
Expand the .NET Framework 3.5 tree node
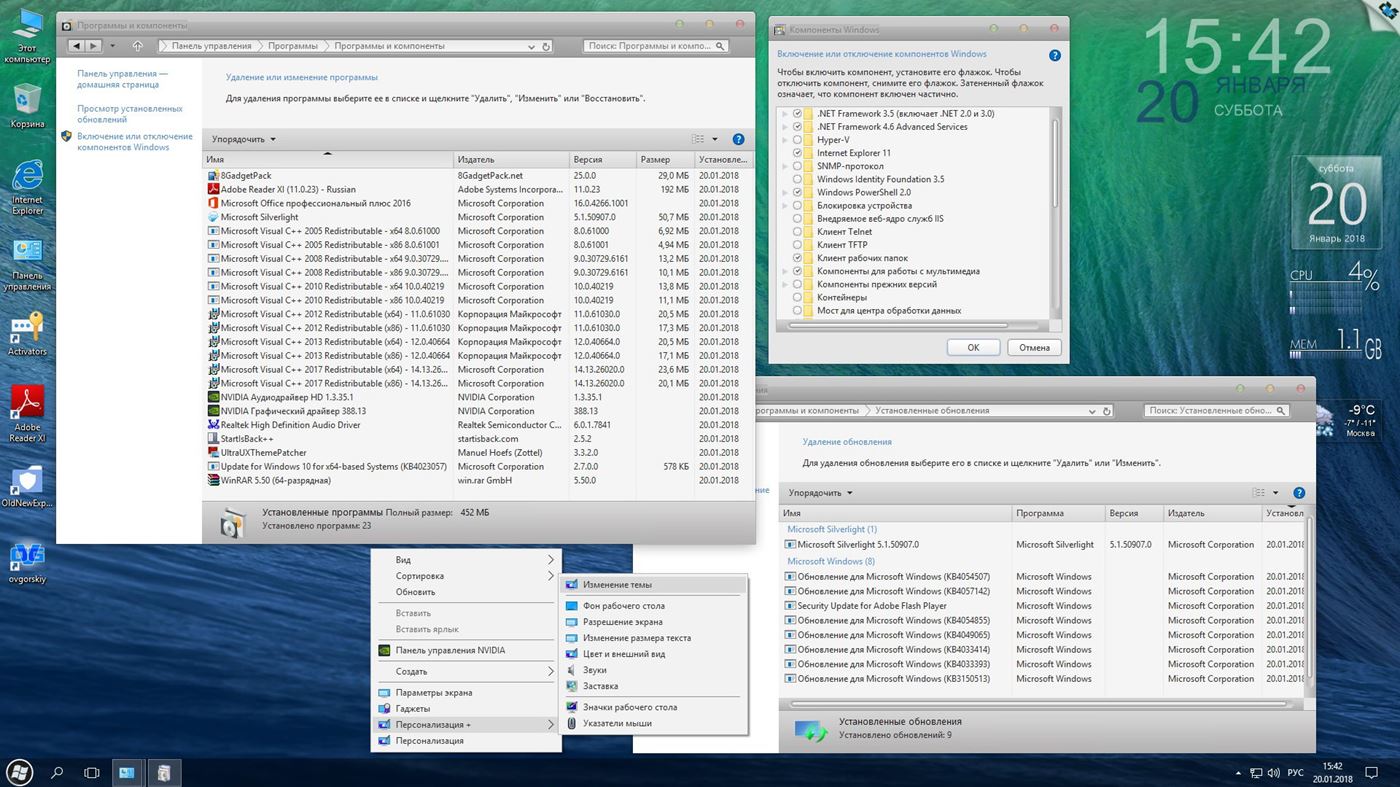click(785, 114)
